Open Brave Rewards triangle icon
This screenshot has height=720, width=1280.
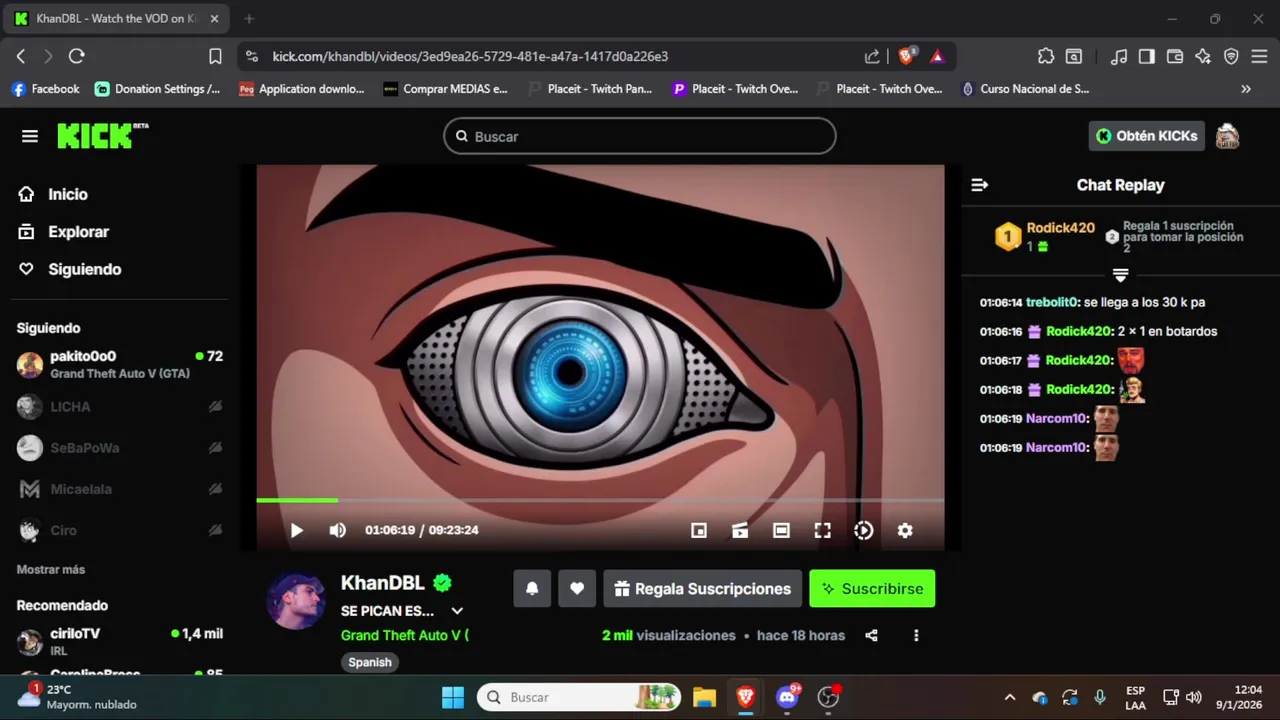(937, 56)
